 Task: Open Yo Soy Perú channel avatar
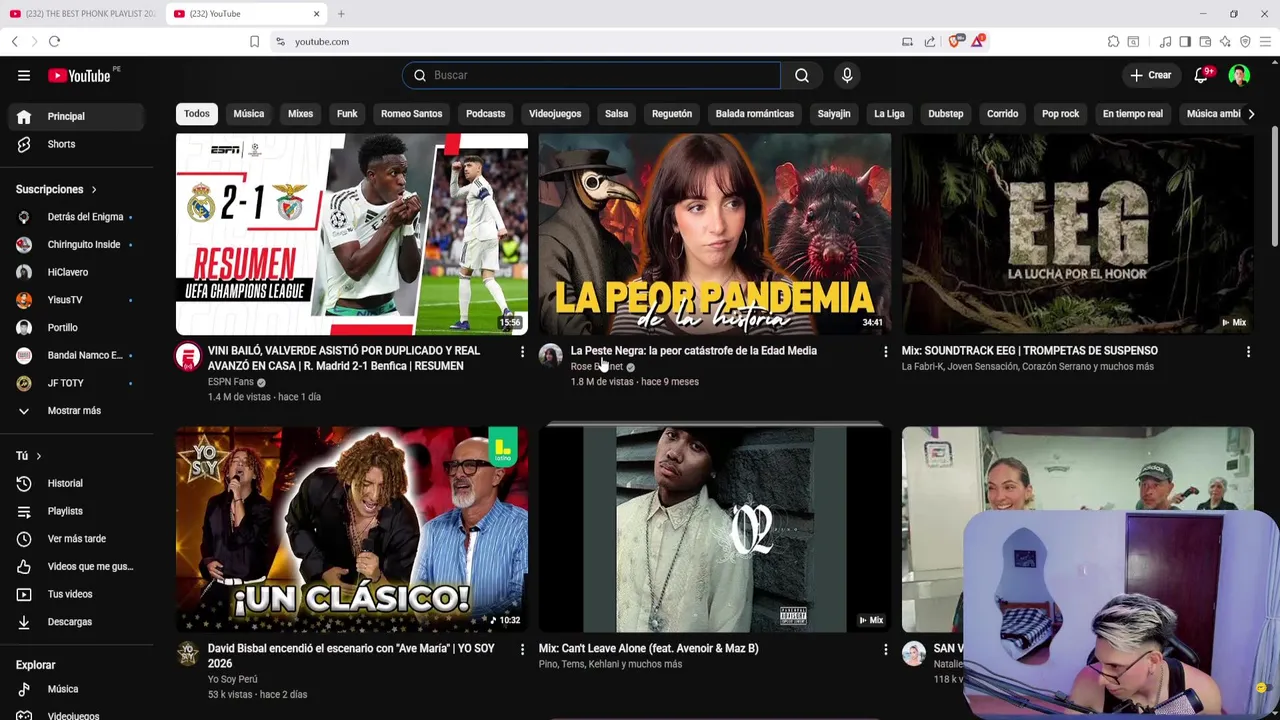[x=188, y=654]
